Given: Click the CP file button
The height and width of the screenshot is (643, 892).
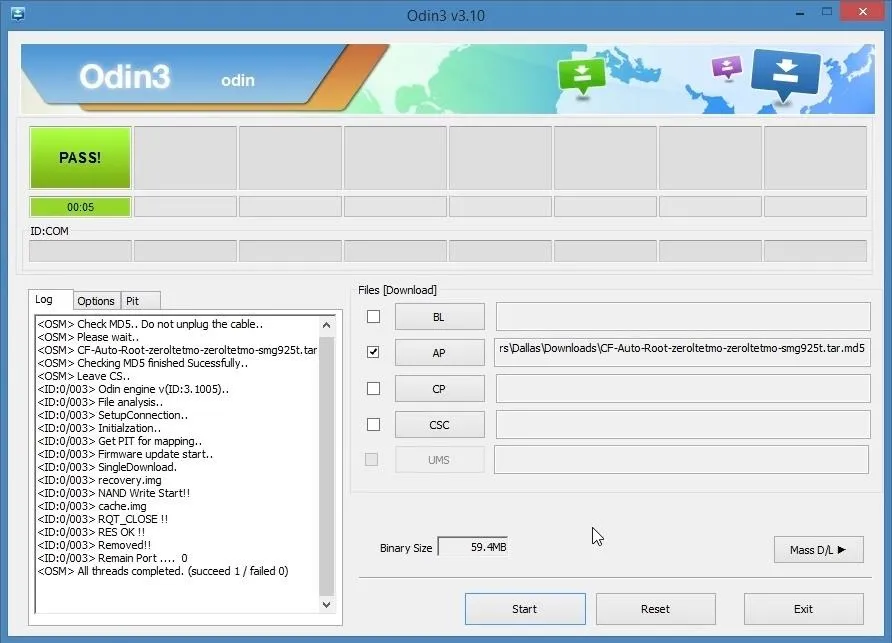Looking at the screenshot, I should [x=440, y=389].
